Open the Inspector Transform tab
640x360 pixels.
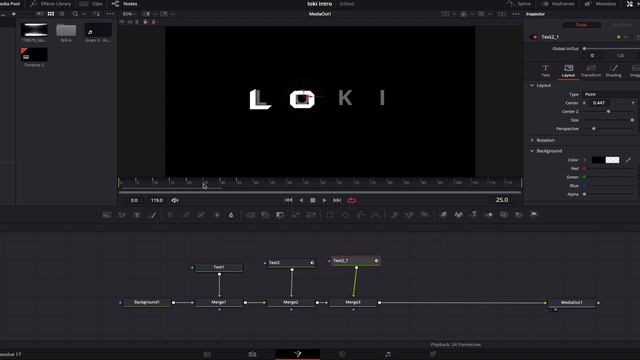(591, 71)
